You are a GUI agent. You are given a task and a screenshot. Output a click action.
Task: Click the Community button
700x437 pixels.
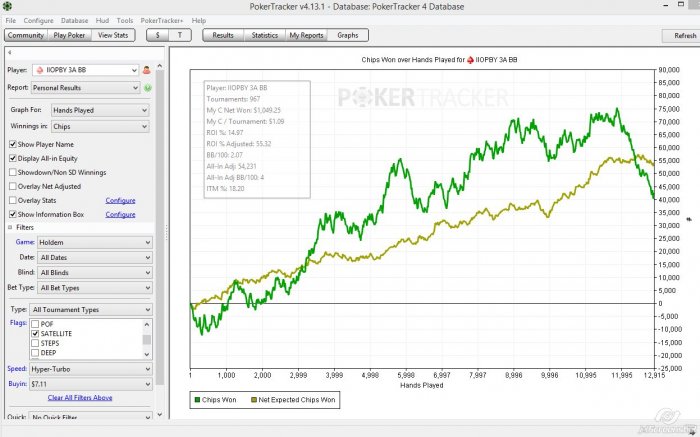click(25, 35)
